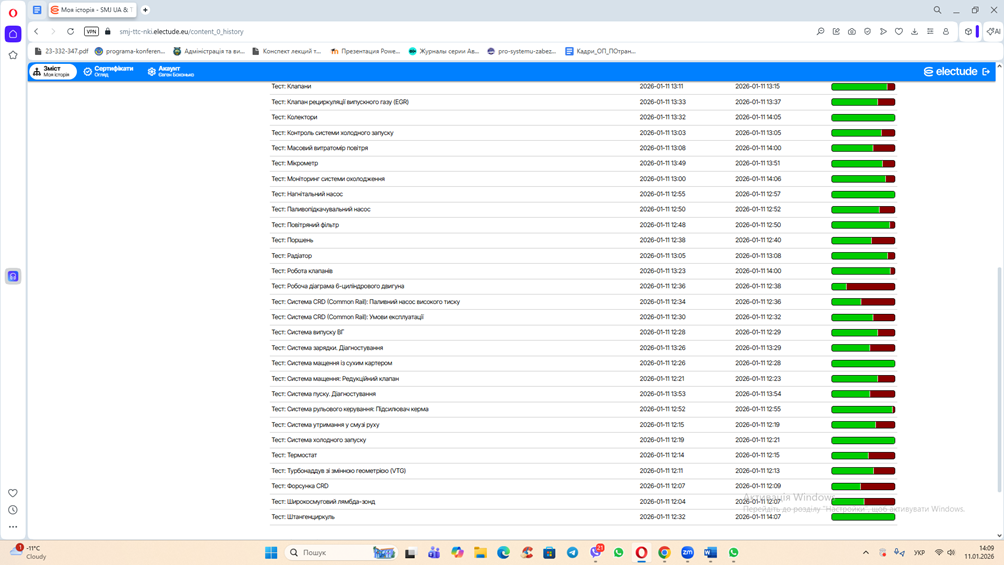Open the Opera sidebar three-dots menu
Viewport: 1004px width, 565px height.
click(13, 527)
